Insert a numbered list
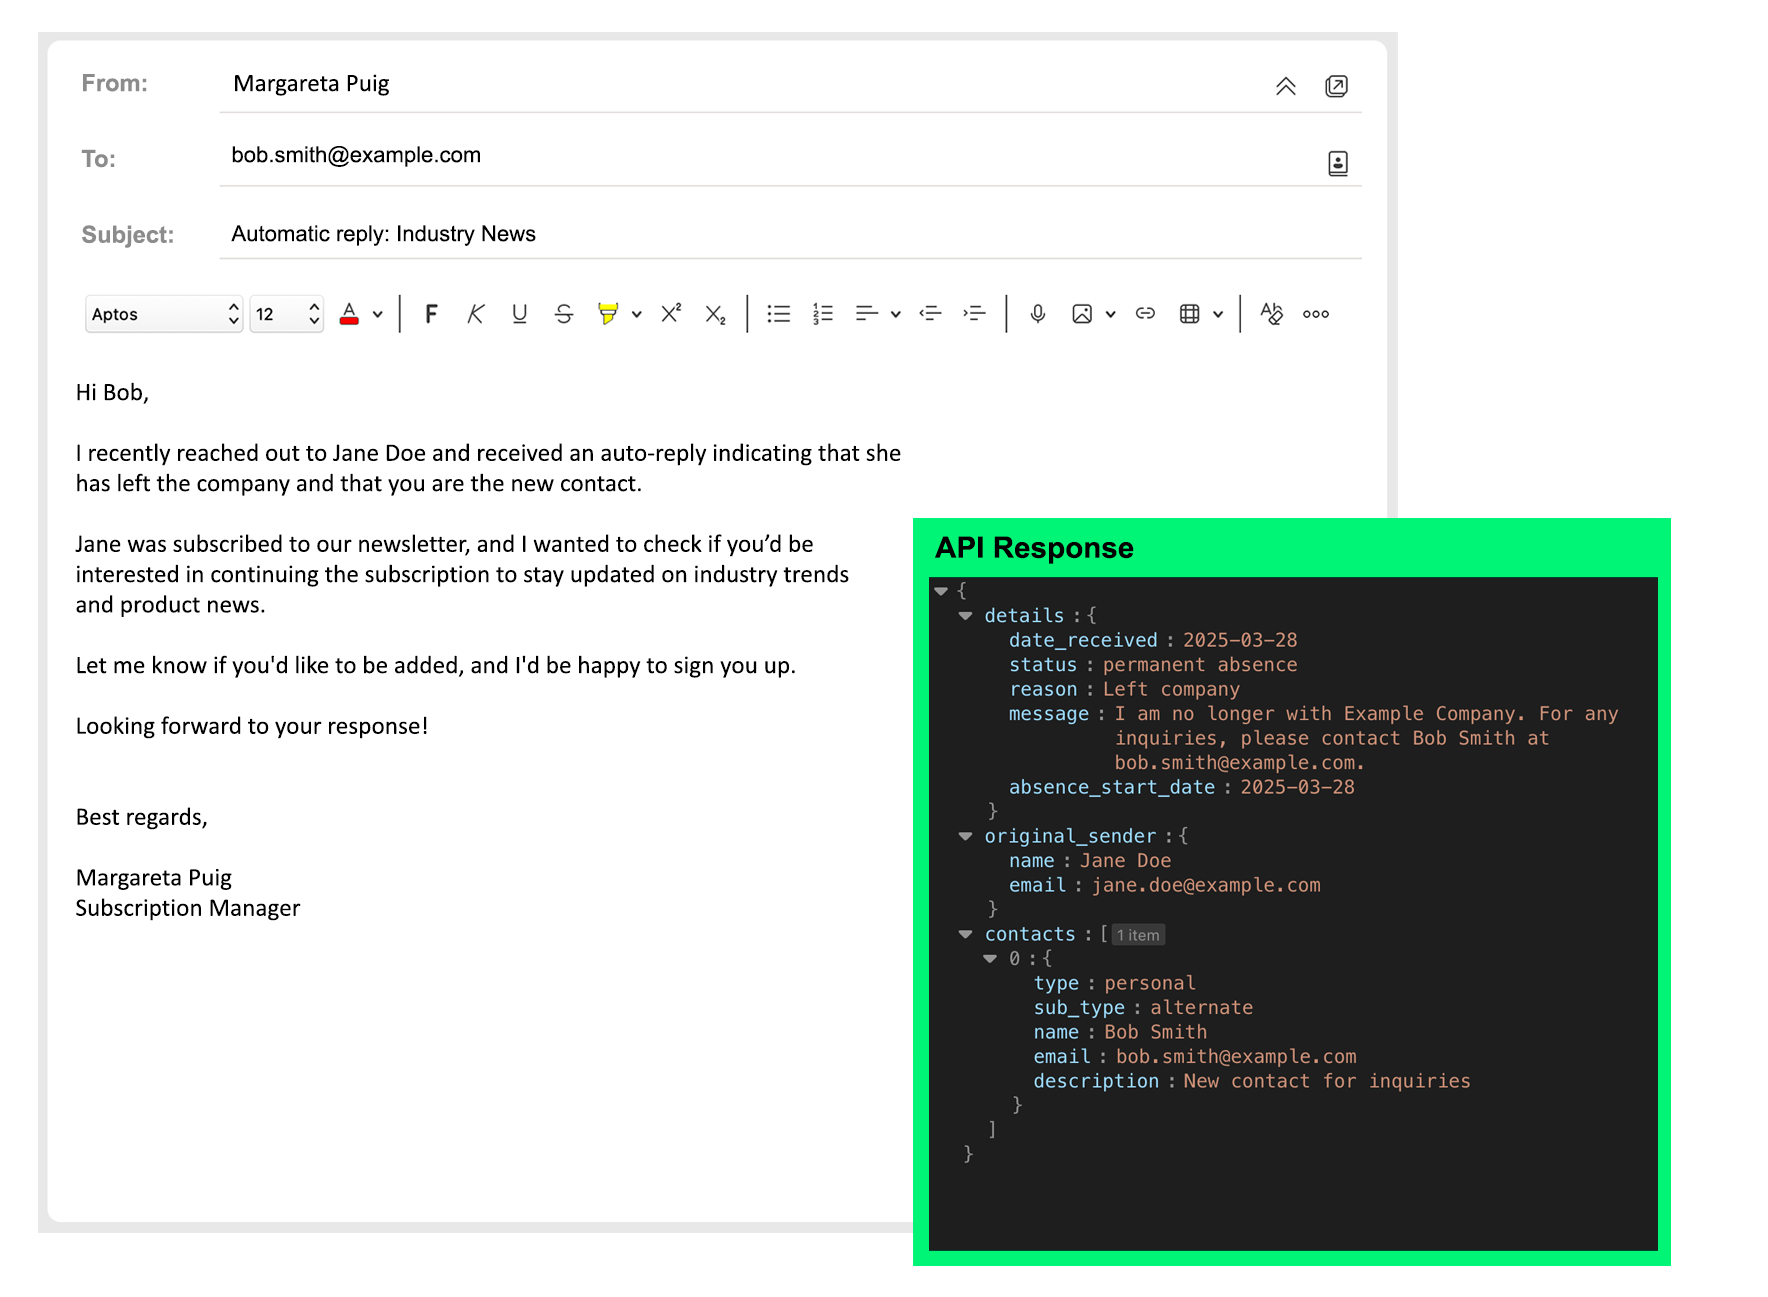1768x1297 pixels. pyautogui.click(x=822, y=314)
